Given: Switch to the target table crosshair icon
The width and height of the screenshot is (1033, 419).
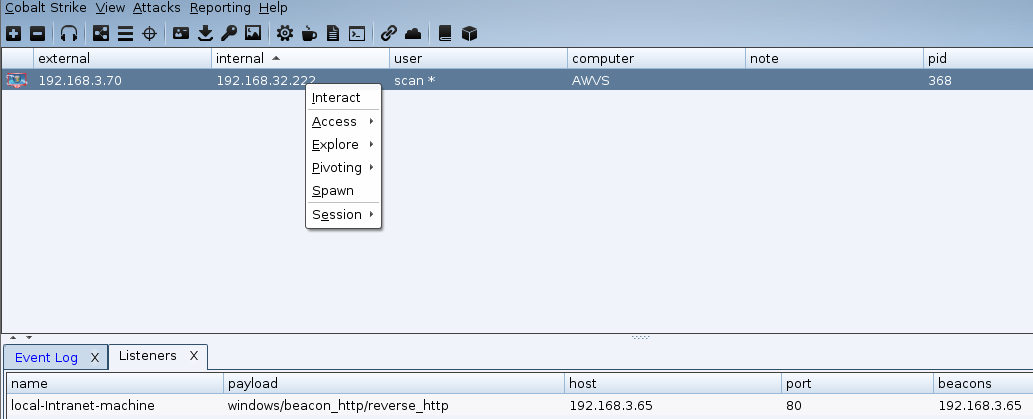Looking at the screenshot, I should click(150, 33).
